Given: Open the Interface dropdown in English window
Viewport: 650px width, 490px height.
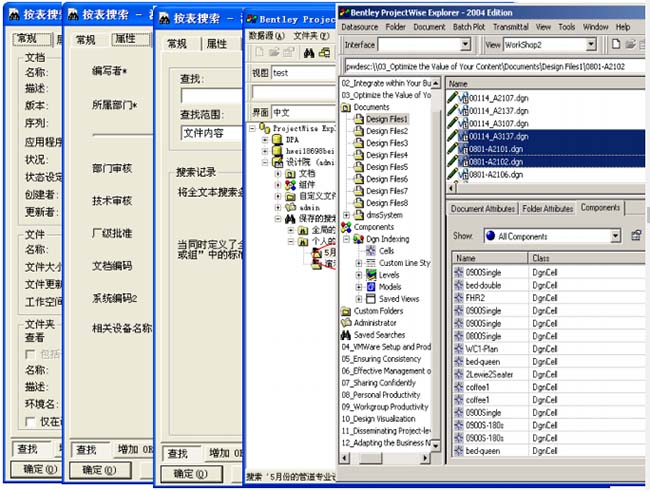Looking at the screenshot, I should coord(466,44).
